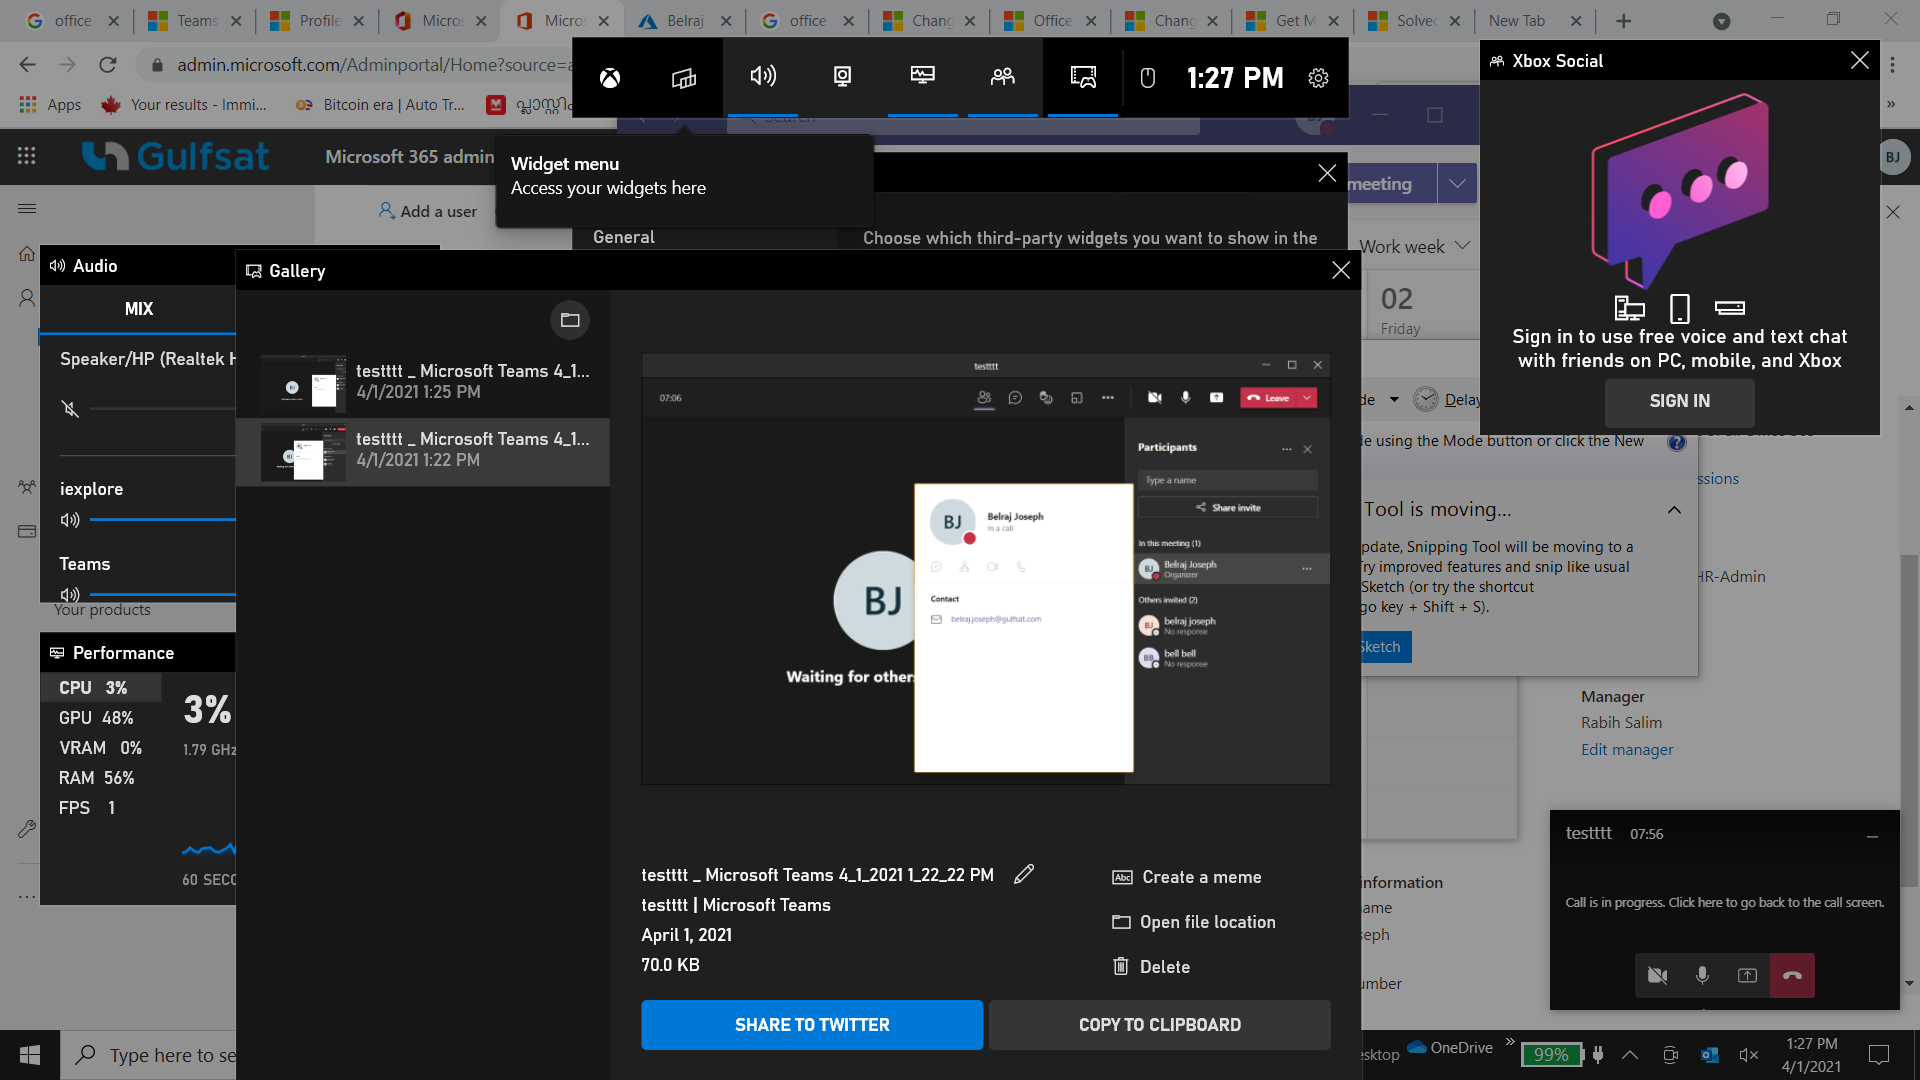
Task: Toggle the Capture widget icon
Action: [x=842, y=77]
